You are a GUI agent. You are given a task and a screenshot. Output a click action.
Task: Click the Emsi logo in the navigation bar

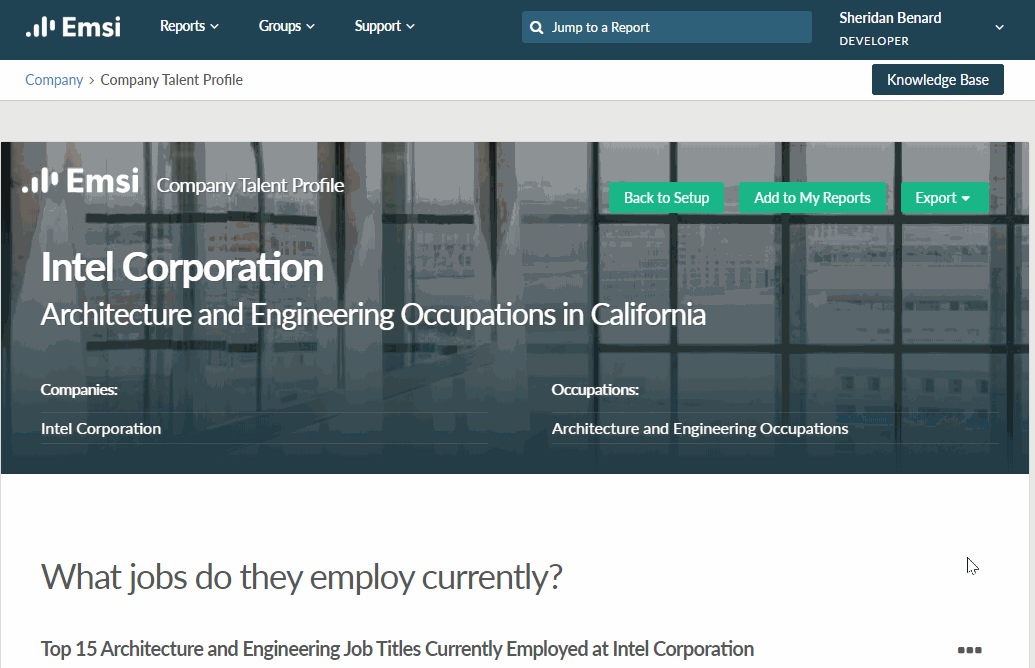tap(73, 27)
